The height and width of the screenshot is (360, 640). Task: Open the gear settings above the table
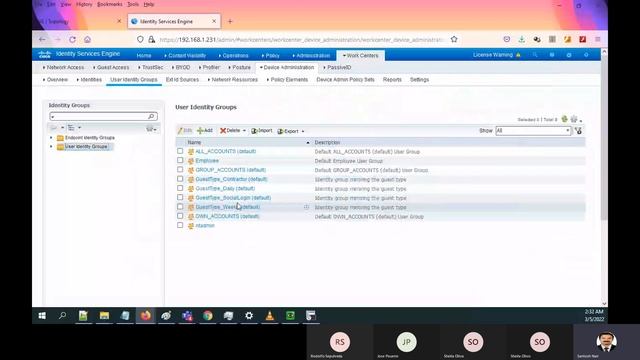[x=574, y=119]
